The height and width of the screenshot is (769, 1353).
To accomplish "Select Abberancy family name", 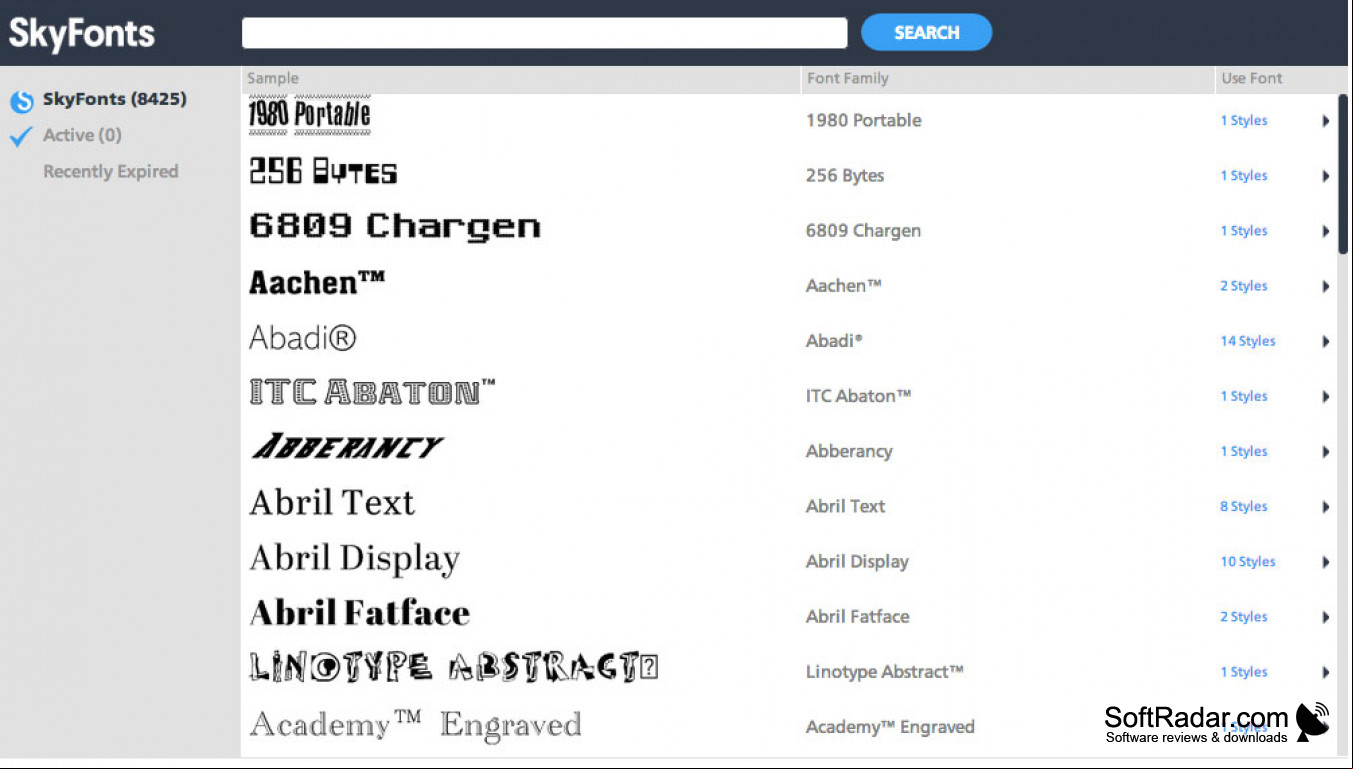I will pyautogui.click(x=849, y=451).
